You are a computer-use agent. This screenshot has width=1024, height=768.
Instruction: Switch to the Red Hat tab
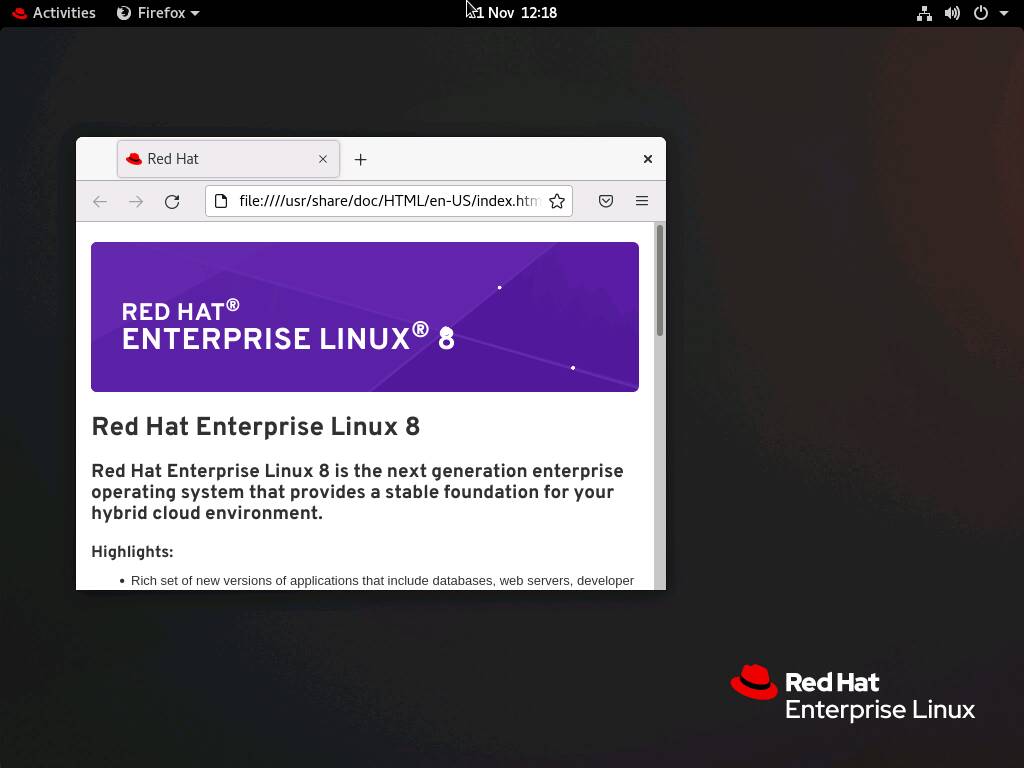pos(200,159)
